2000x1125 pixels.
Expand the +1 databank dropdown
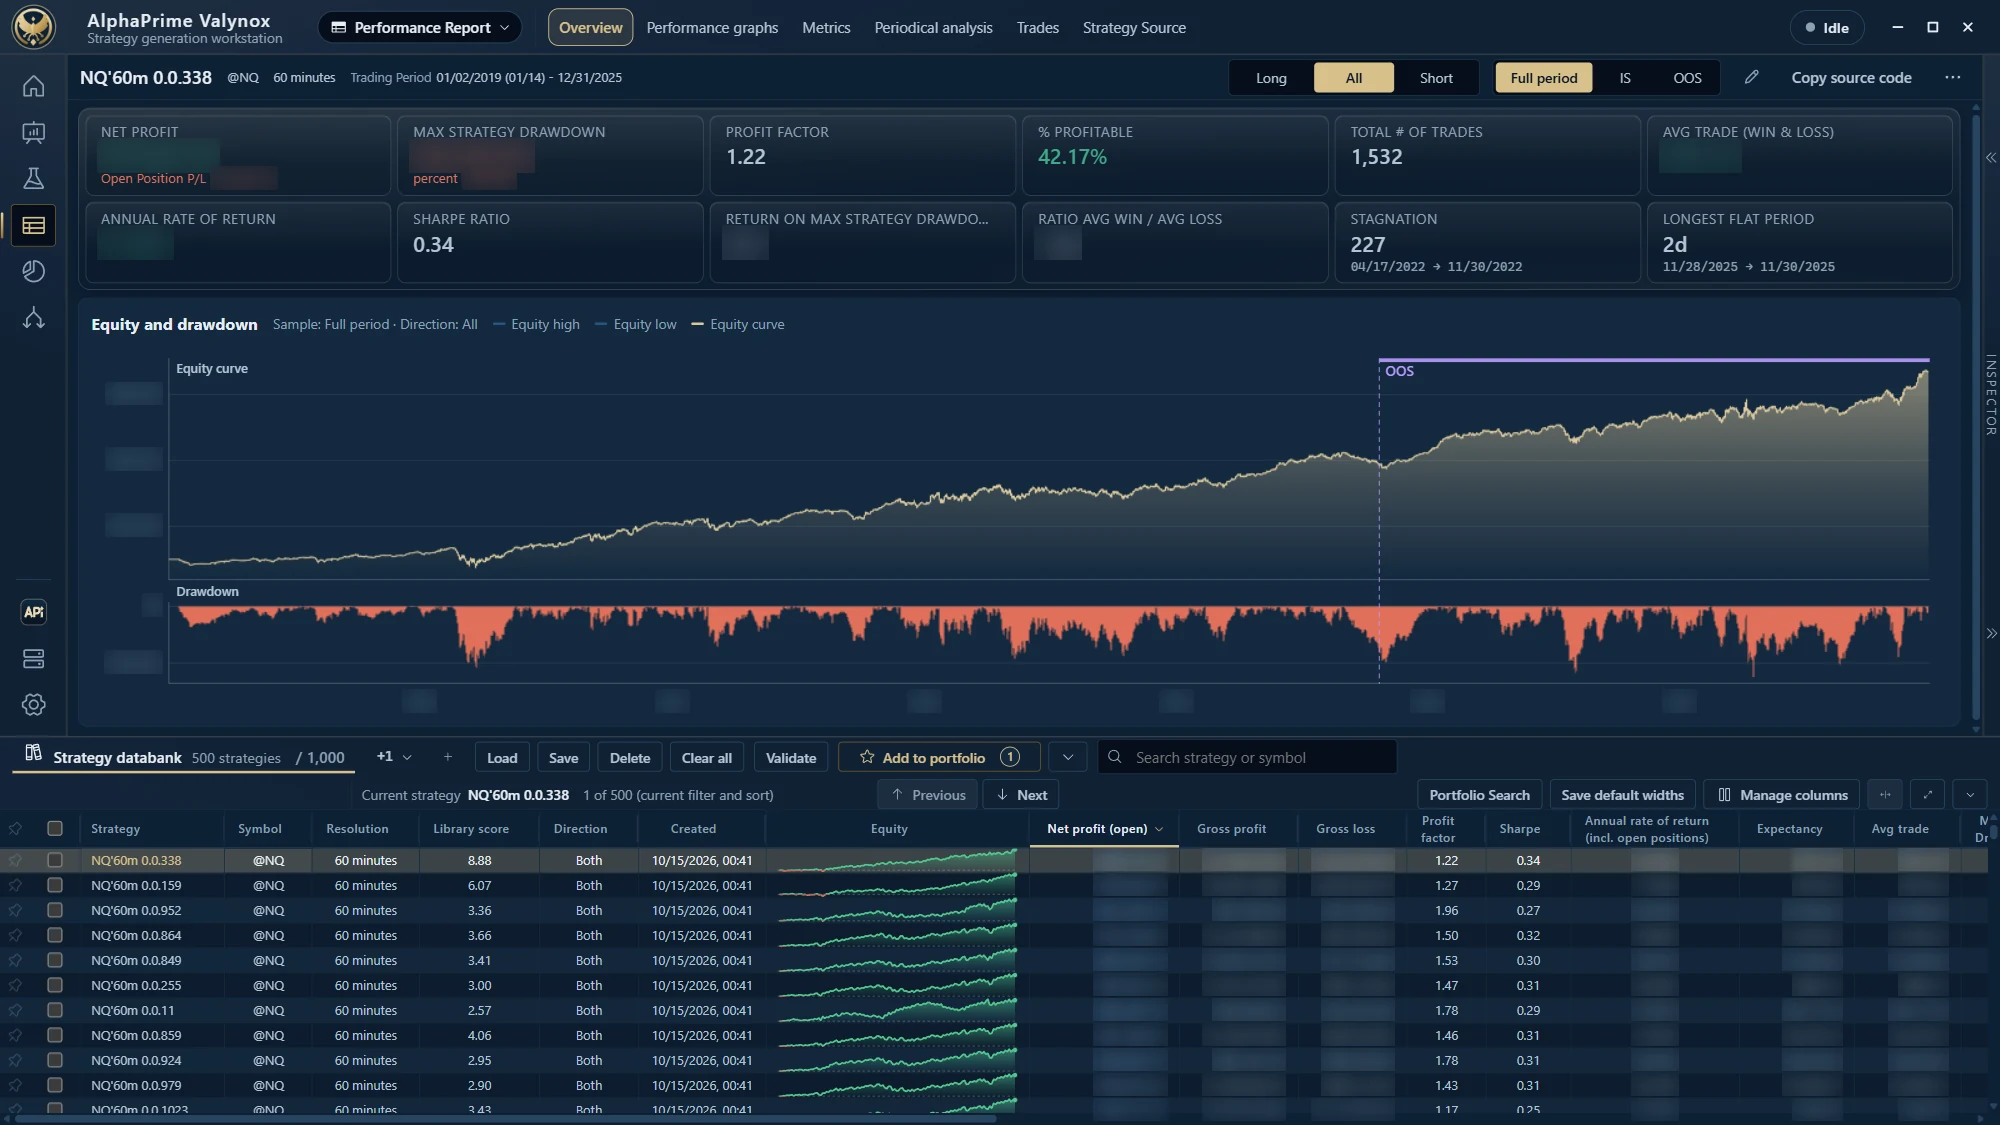(394, 757)
